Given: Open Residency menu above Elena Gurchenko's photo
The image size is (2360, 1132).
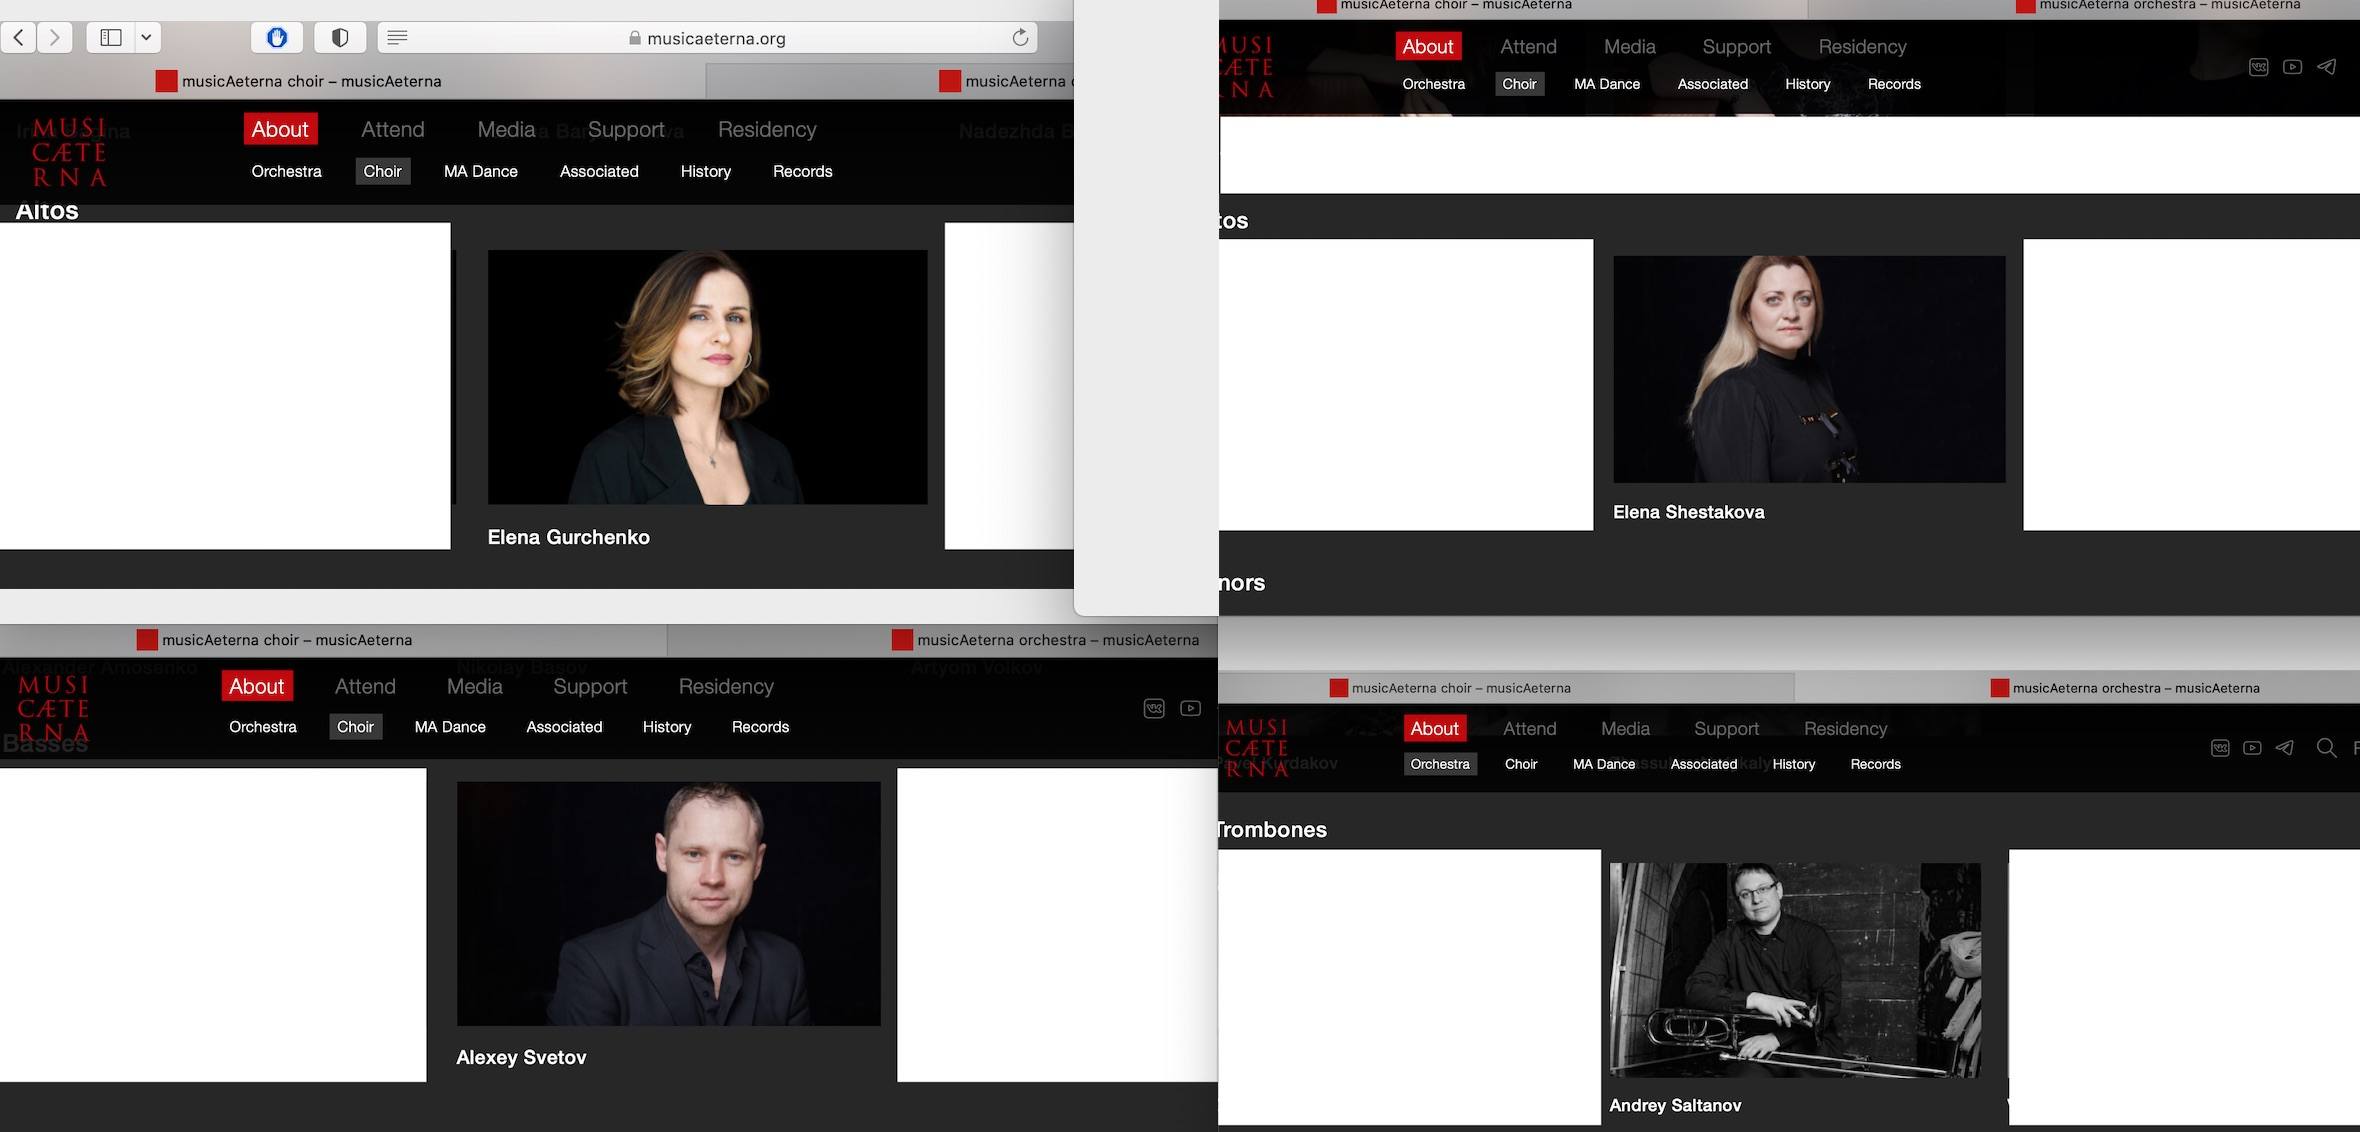Looking at the screenshot, I should pyautogui.click(x=766, y=130).
